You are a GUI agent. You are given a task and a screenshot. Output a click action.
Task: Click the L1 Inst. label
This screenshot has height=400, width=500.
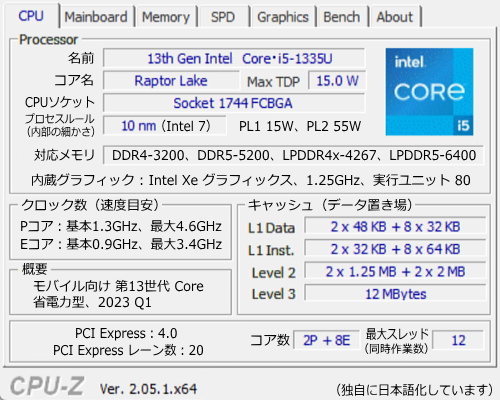[271, 250]
